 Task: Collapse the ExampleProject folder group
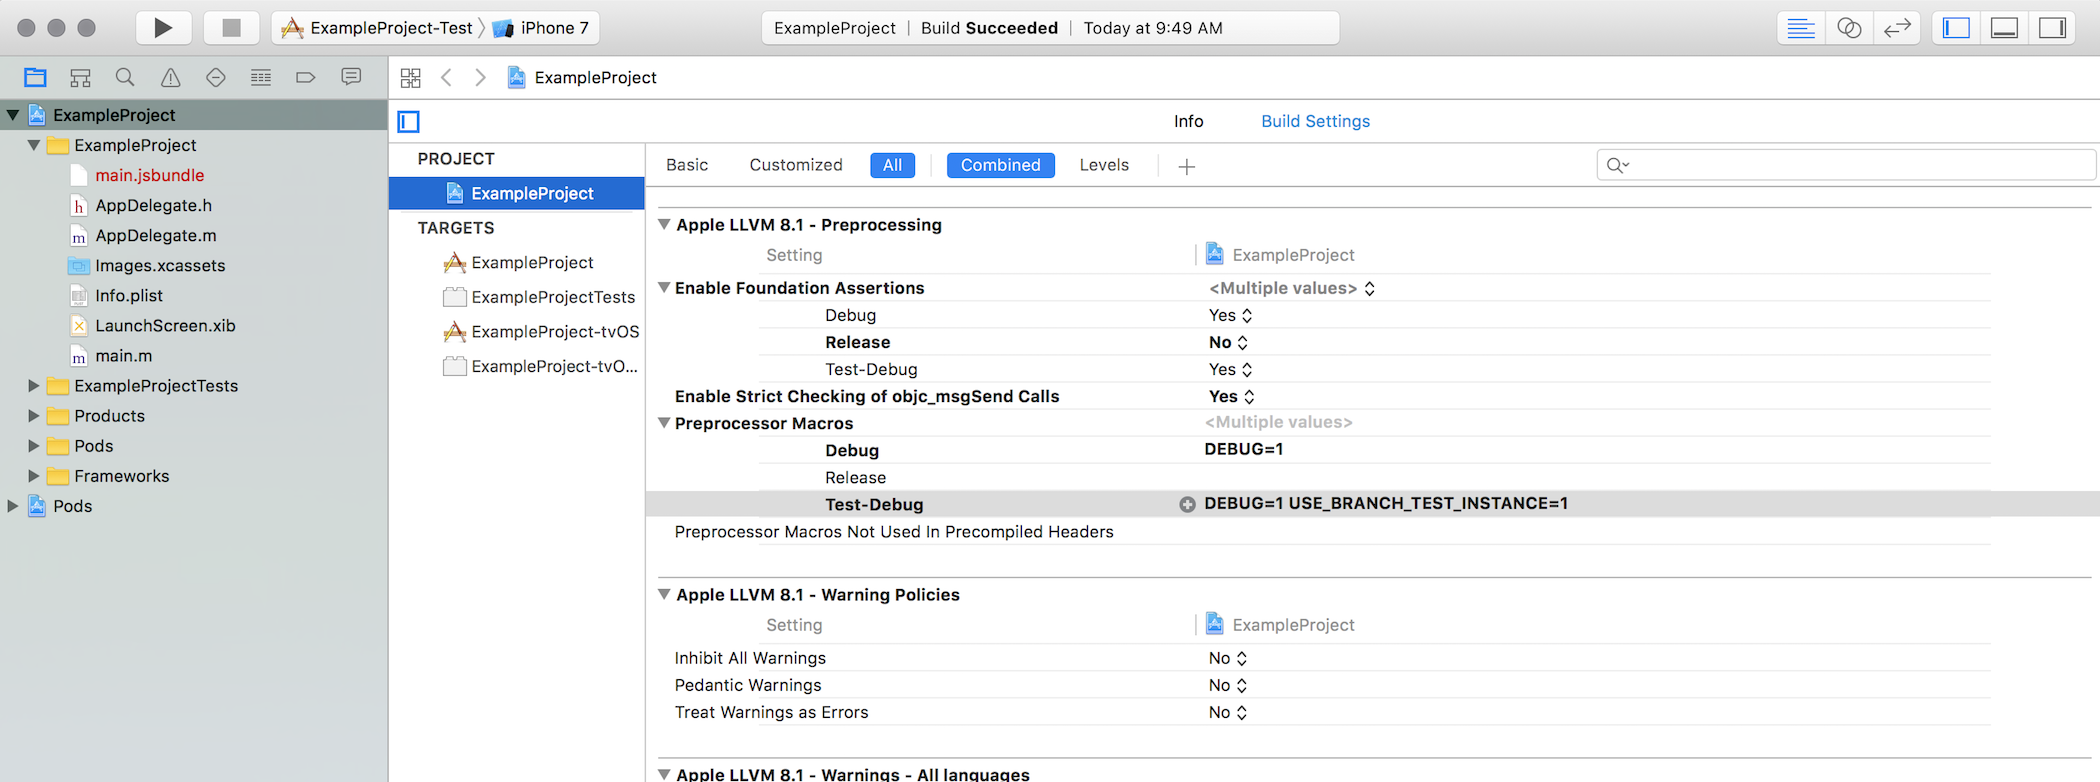pyautogui.click(x=34, y=145)
